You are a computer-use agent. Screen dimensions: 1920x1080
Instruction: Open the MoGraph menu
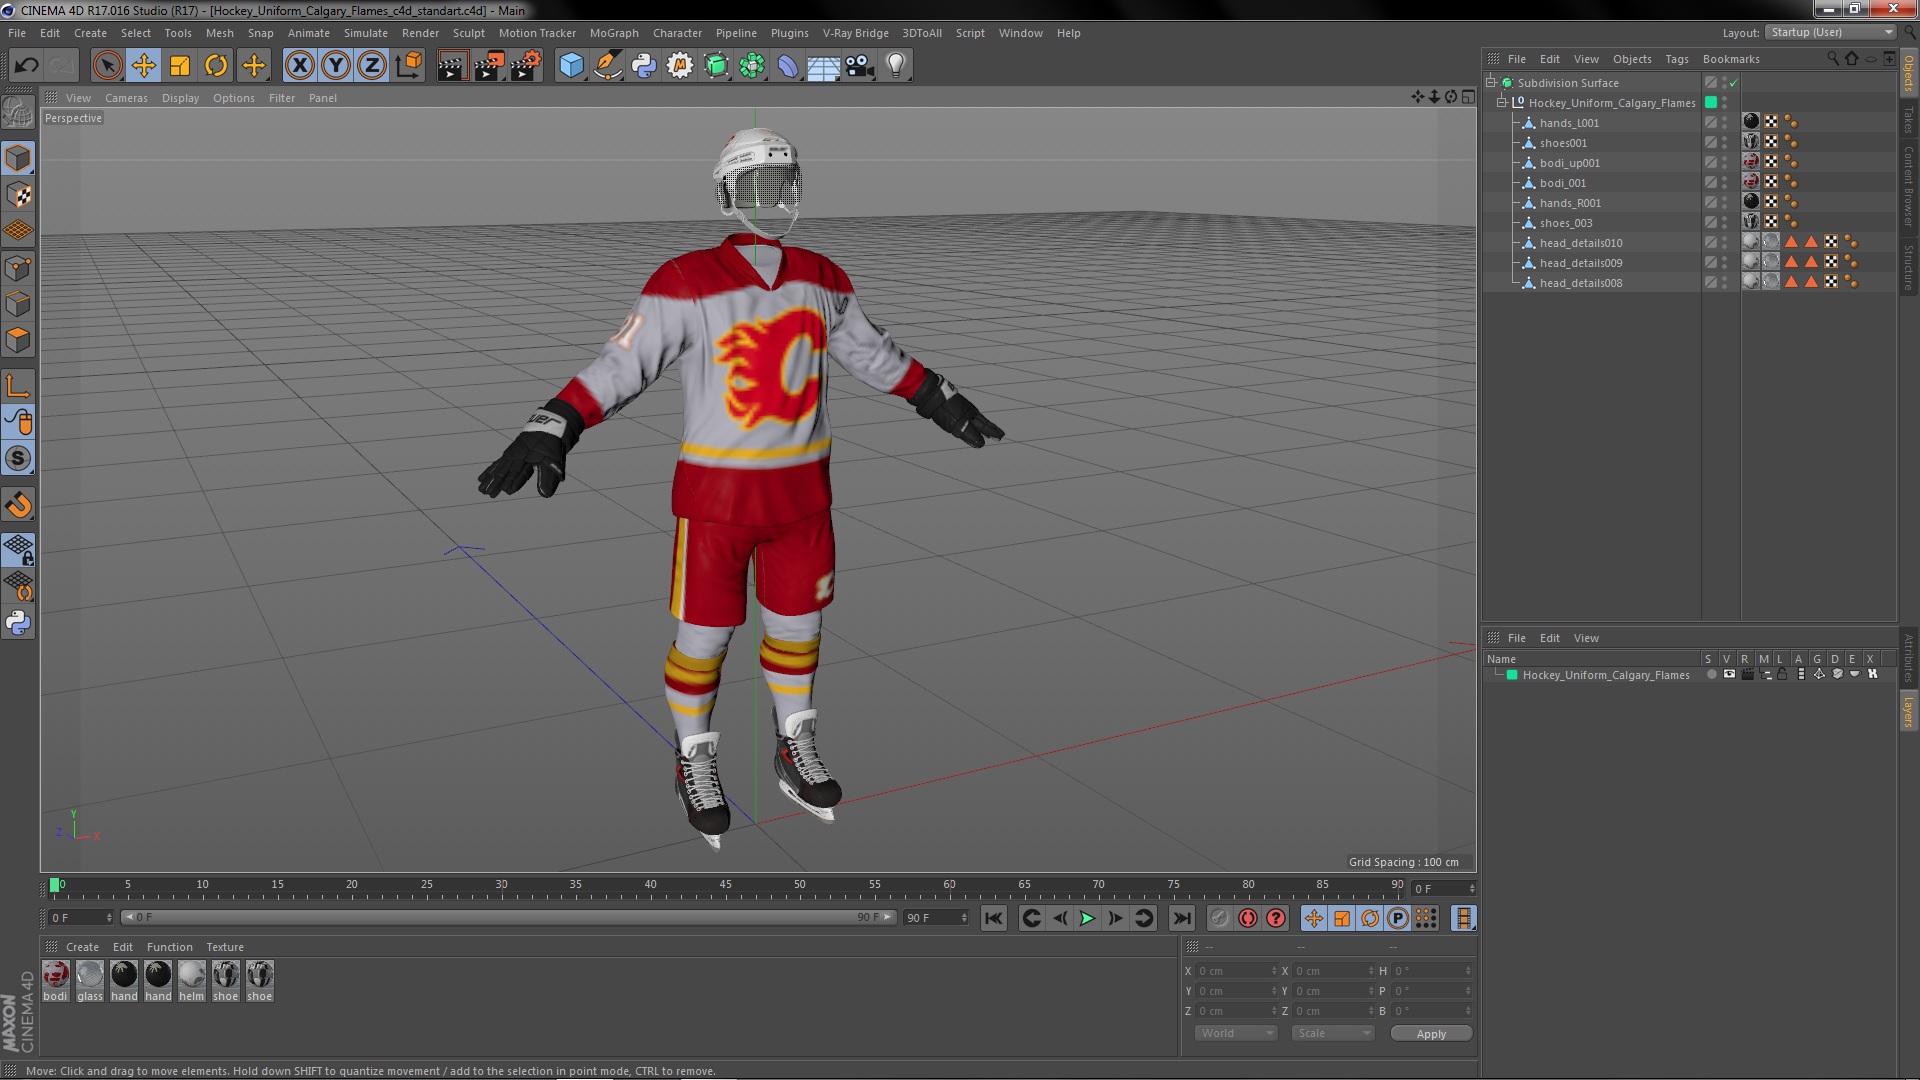tap(614, 33)
